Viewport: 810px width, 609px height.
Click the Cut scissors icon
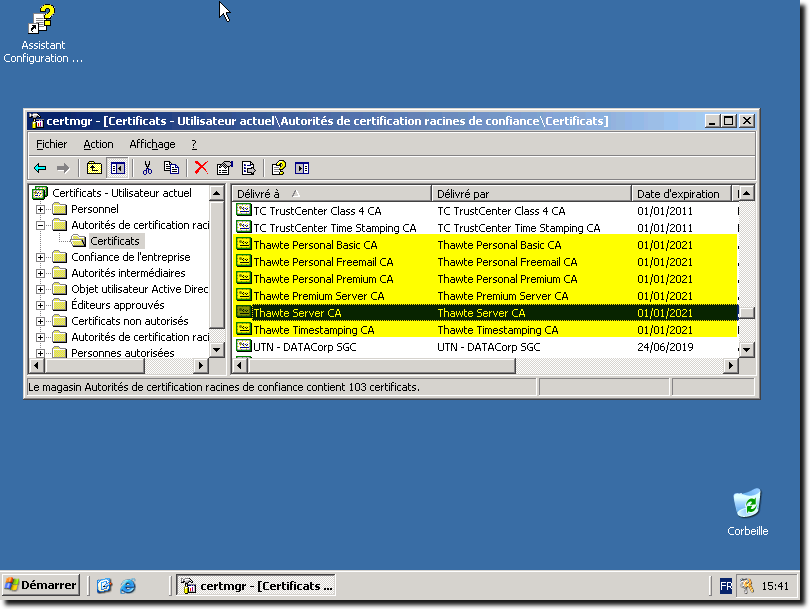(148, 168)
